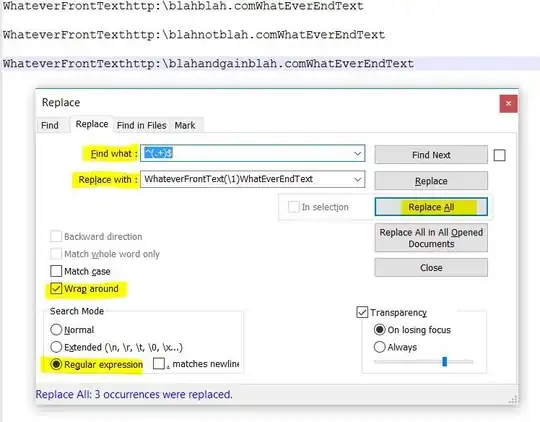
Task: Click the '3 occurrences were replaced' status message
Action: click(134, 394)
